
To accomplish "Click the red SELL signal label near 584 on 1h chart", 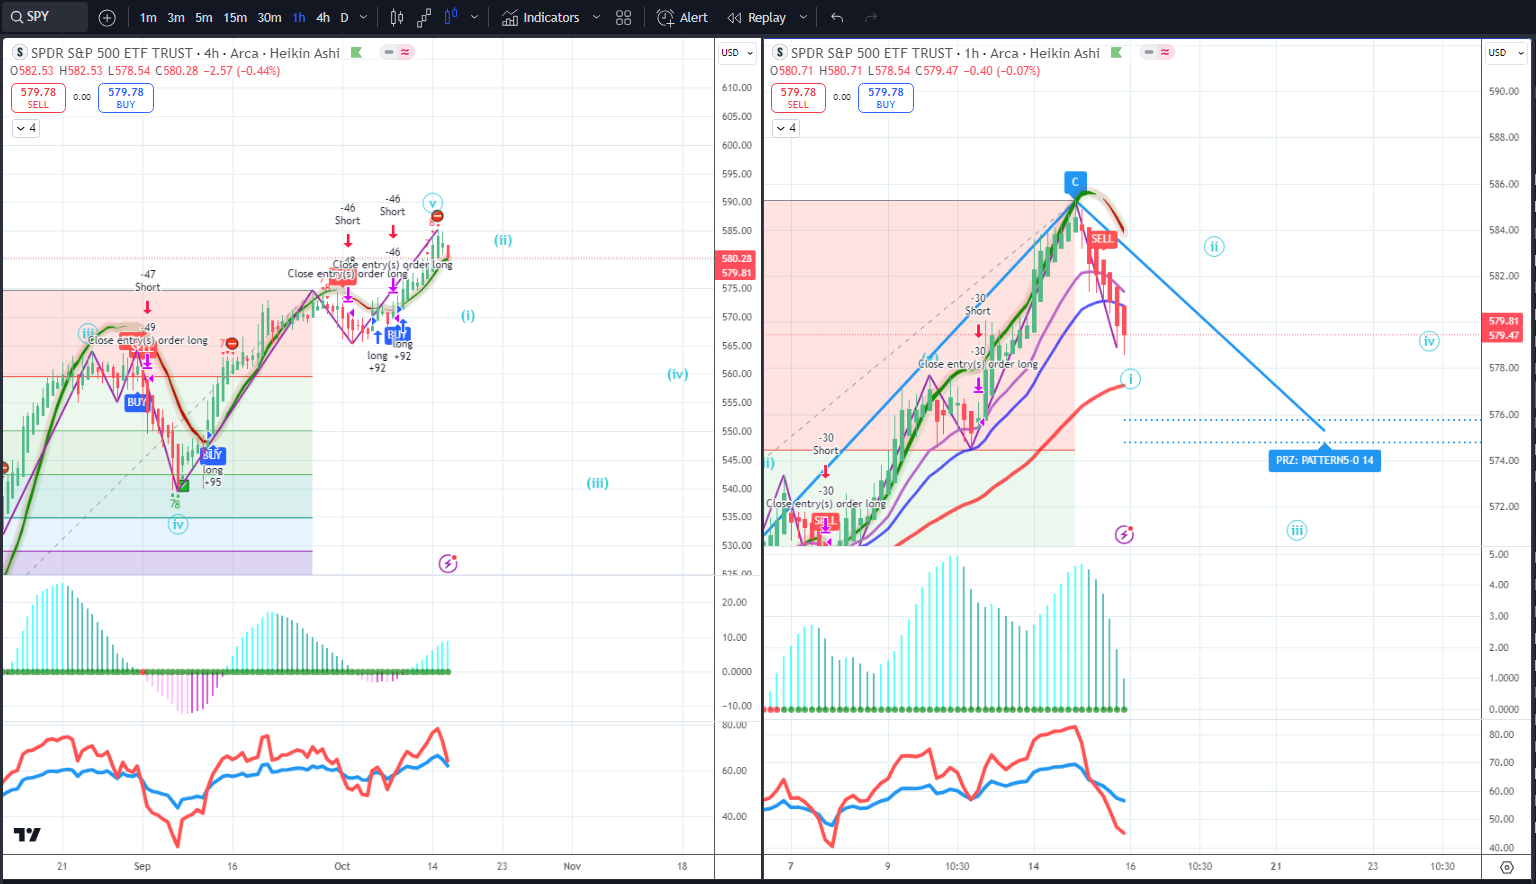I will (1102, 239).
